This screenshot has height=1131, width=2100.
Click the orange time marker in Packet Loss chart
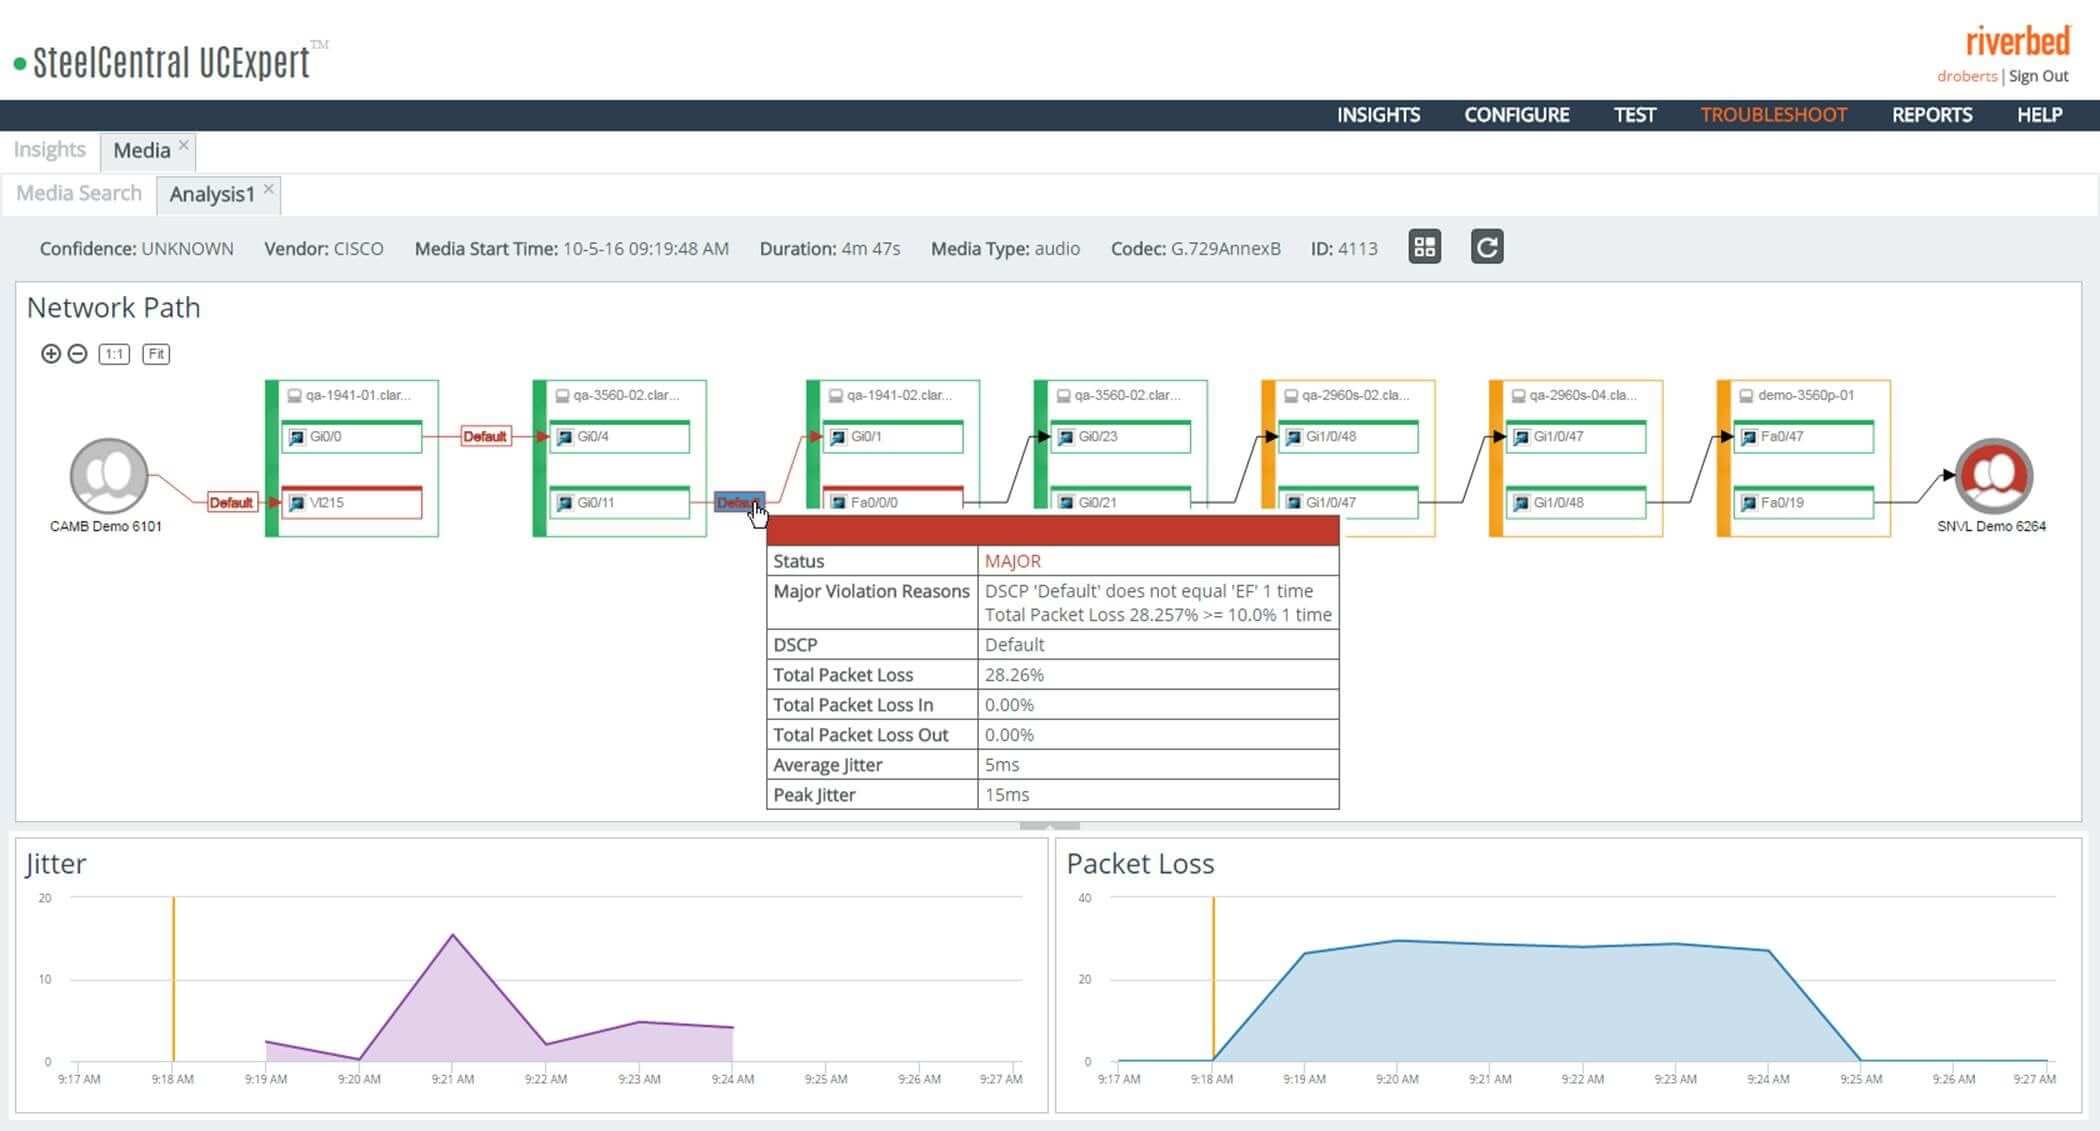pos(1213,979)
